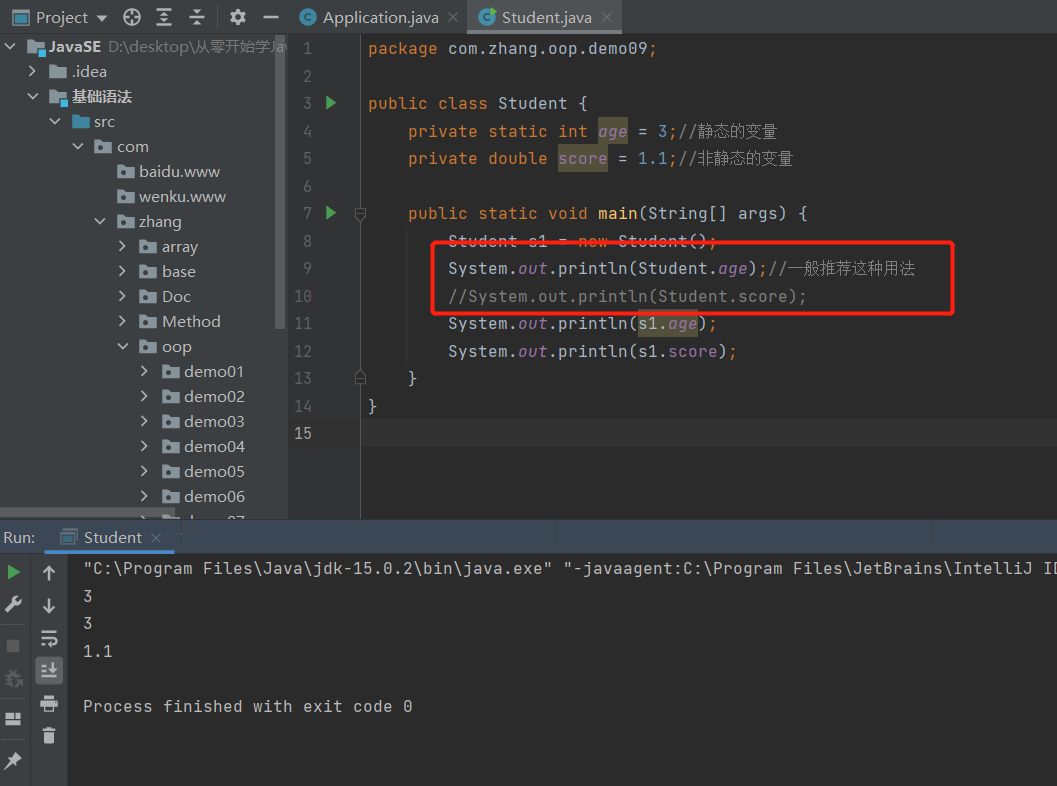This screenshot has width=1057, height=786.
Task: Click the Collapse All icon in Project toolbar
Action: 197,17
